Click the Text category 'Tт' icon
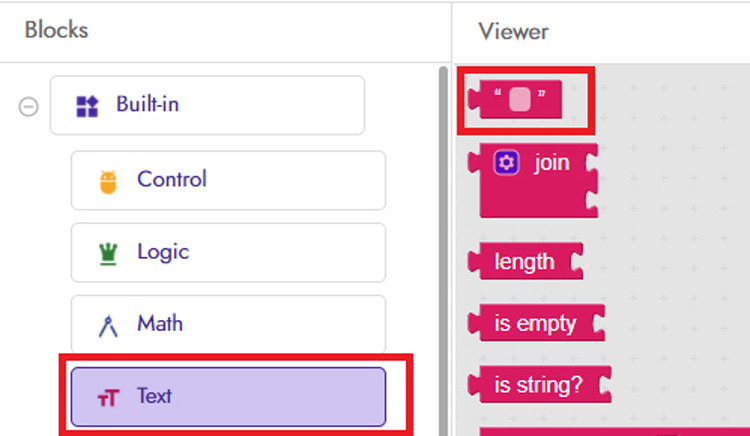The image size is (750, 436). (x=108, y=397)
